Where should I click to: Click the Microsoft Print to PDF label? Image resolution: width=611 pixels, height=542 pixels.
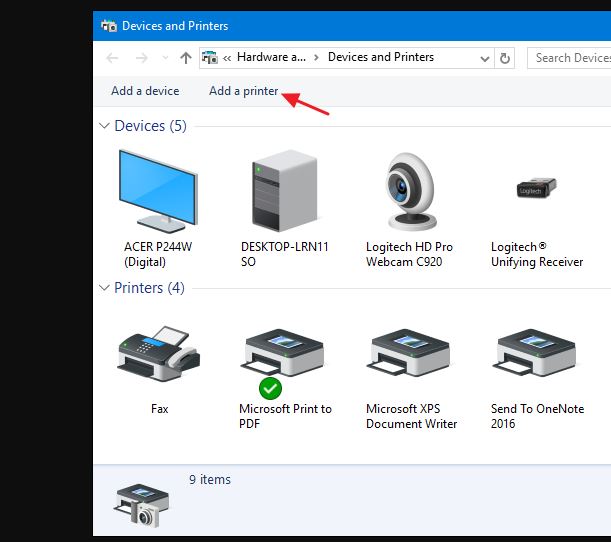[x=285, y=416]
